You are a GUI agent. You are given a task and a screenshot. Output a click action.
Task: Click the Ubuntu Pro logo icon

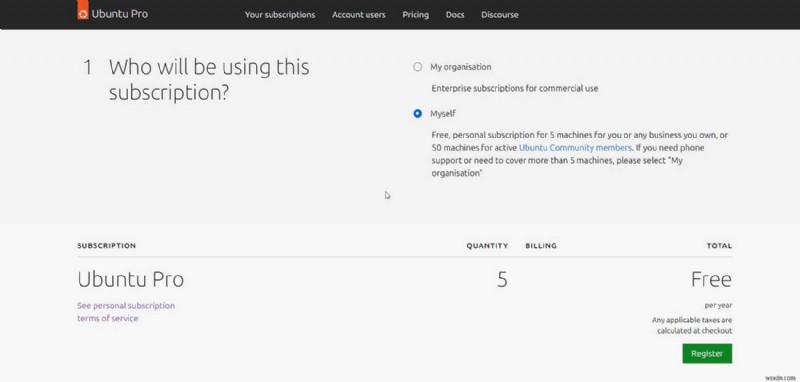[x=83, y=11]
